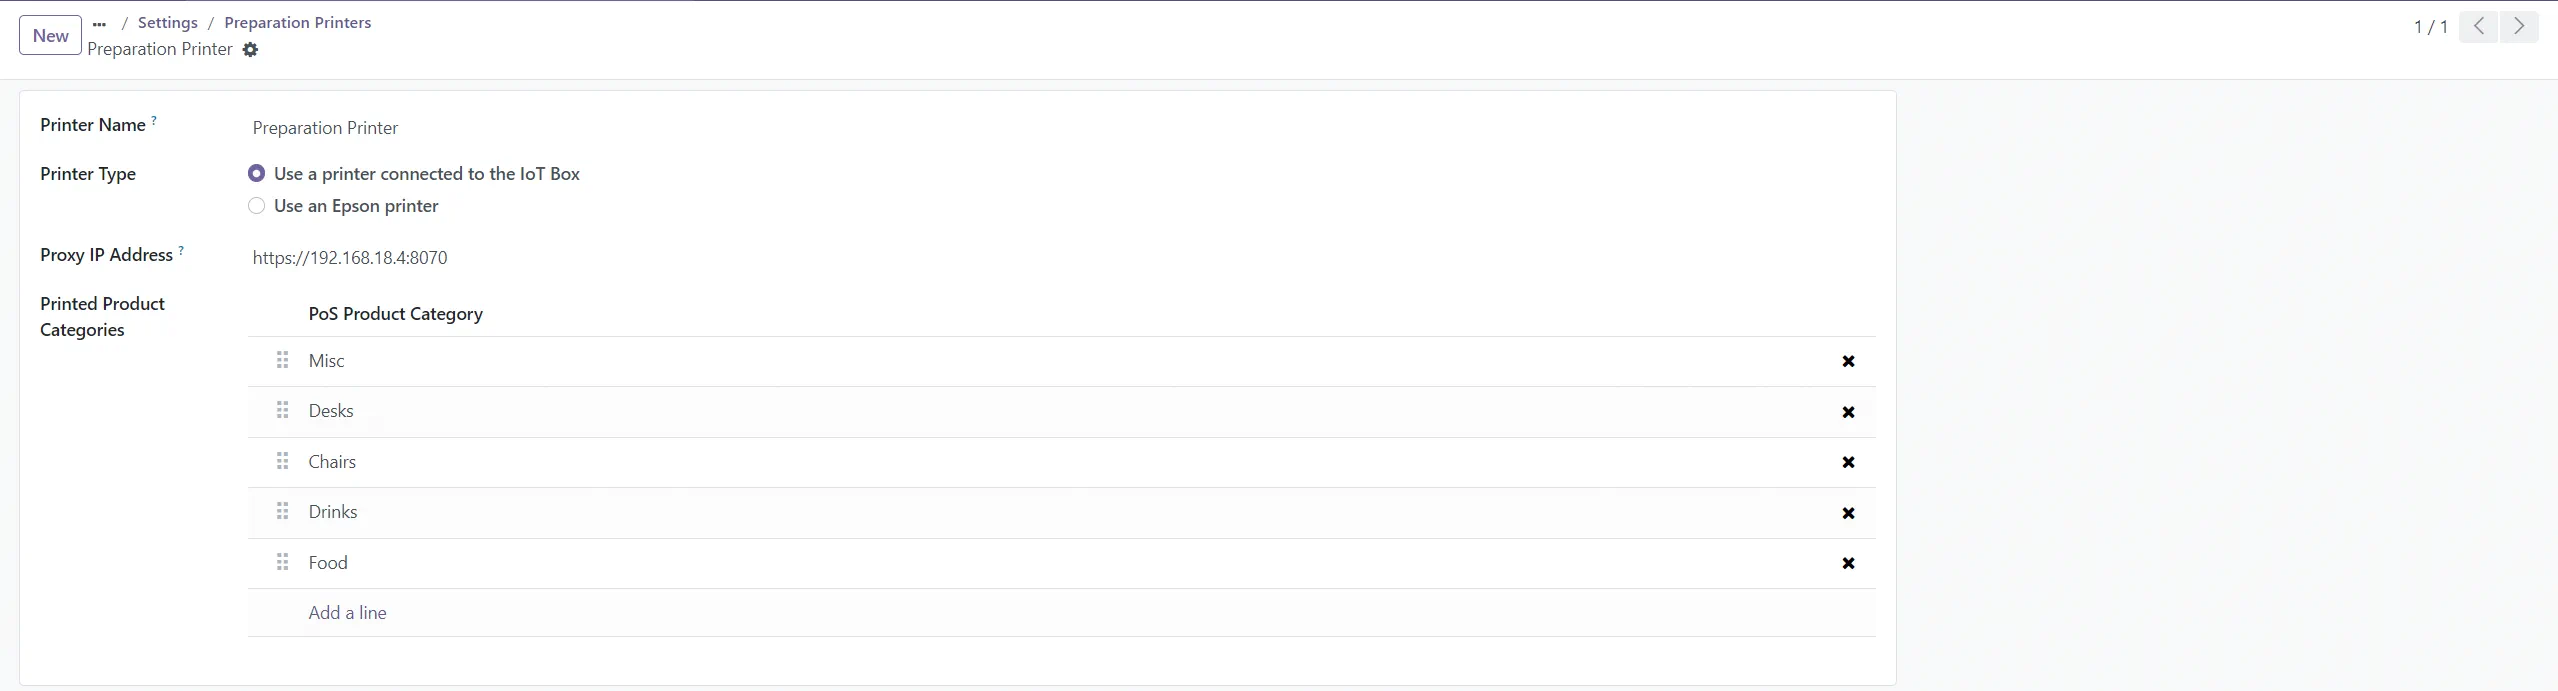The image size is (2558, 691).
Task: Grab the drag handle for Misc
Action: [x=283, y=360]
